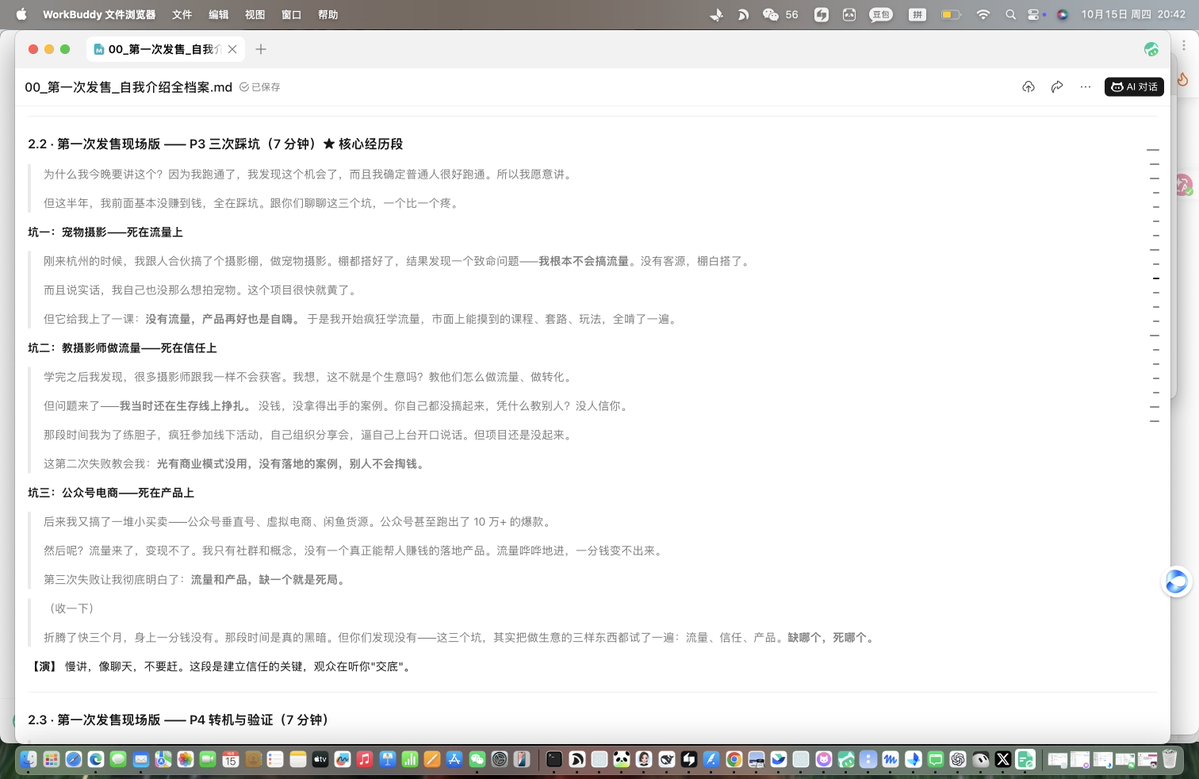Click heading 2.2 · 第一次发售现场版 P3 三次踩坑
This screenshot has width=1199, height=779.
pyautogui.click(x=216, y=144)
